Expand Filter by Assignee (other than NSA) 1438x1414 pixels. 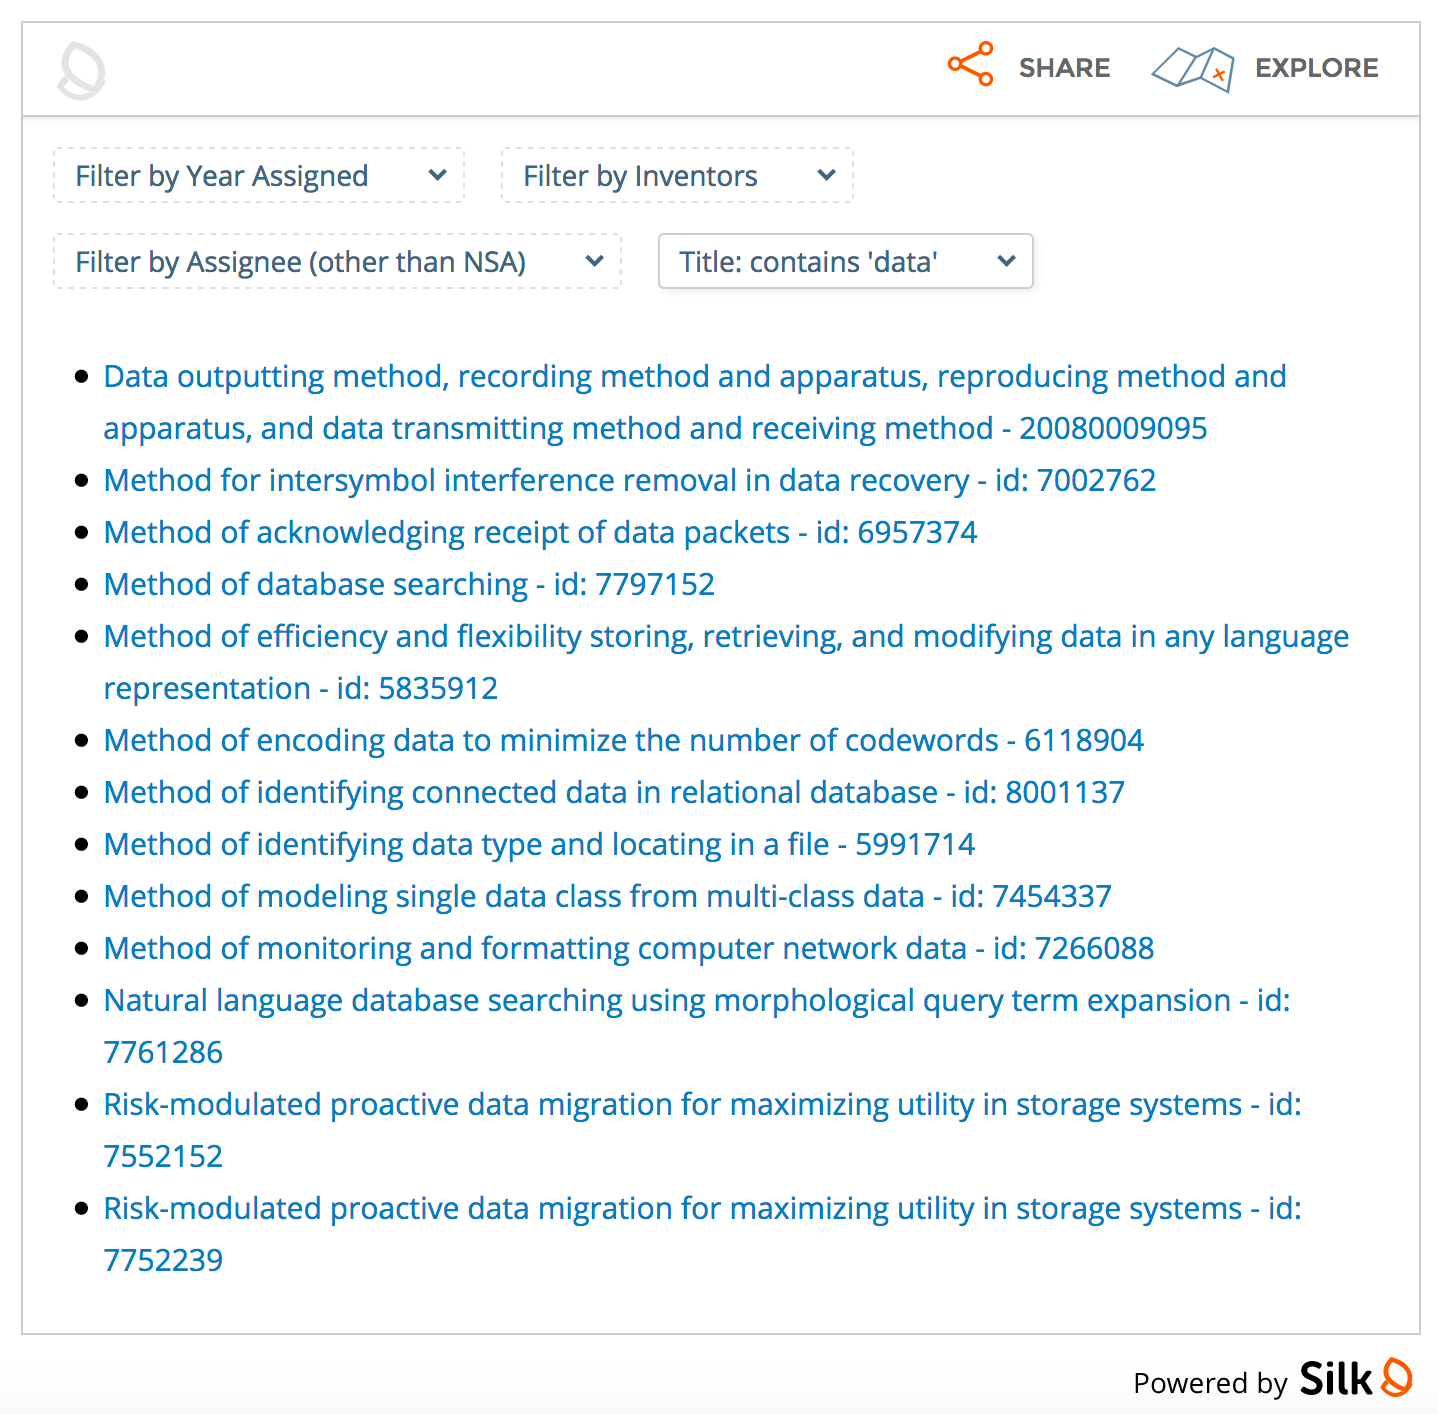(x=337, y=262)
